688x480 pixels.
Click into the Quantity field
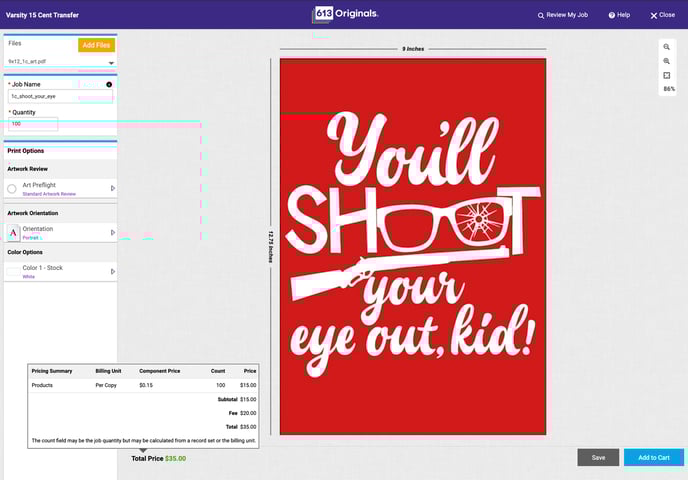click(x=33, y=124)
